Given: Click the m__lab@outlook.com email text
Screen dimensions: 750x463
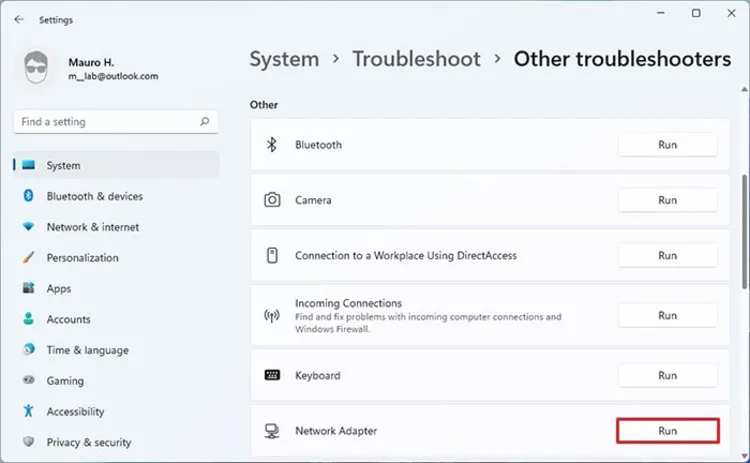Looking at the screenshot, I should click(x=113, y=76).
